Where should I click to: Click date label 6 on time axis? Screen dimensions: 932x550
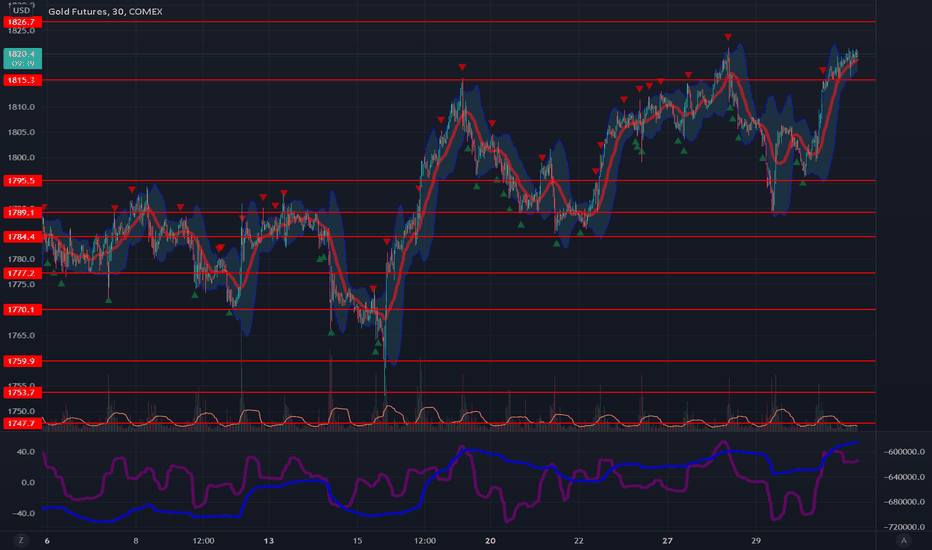pos(47,540)
